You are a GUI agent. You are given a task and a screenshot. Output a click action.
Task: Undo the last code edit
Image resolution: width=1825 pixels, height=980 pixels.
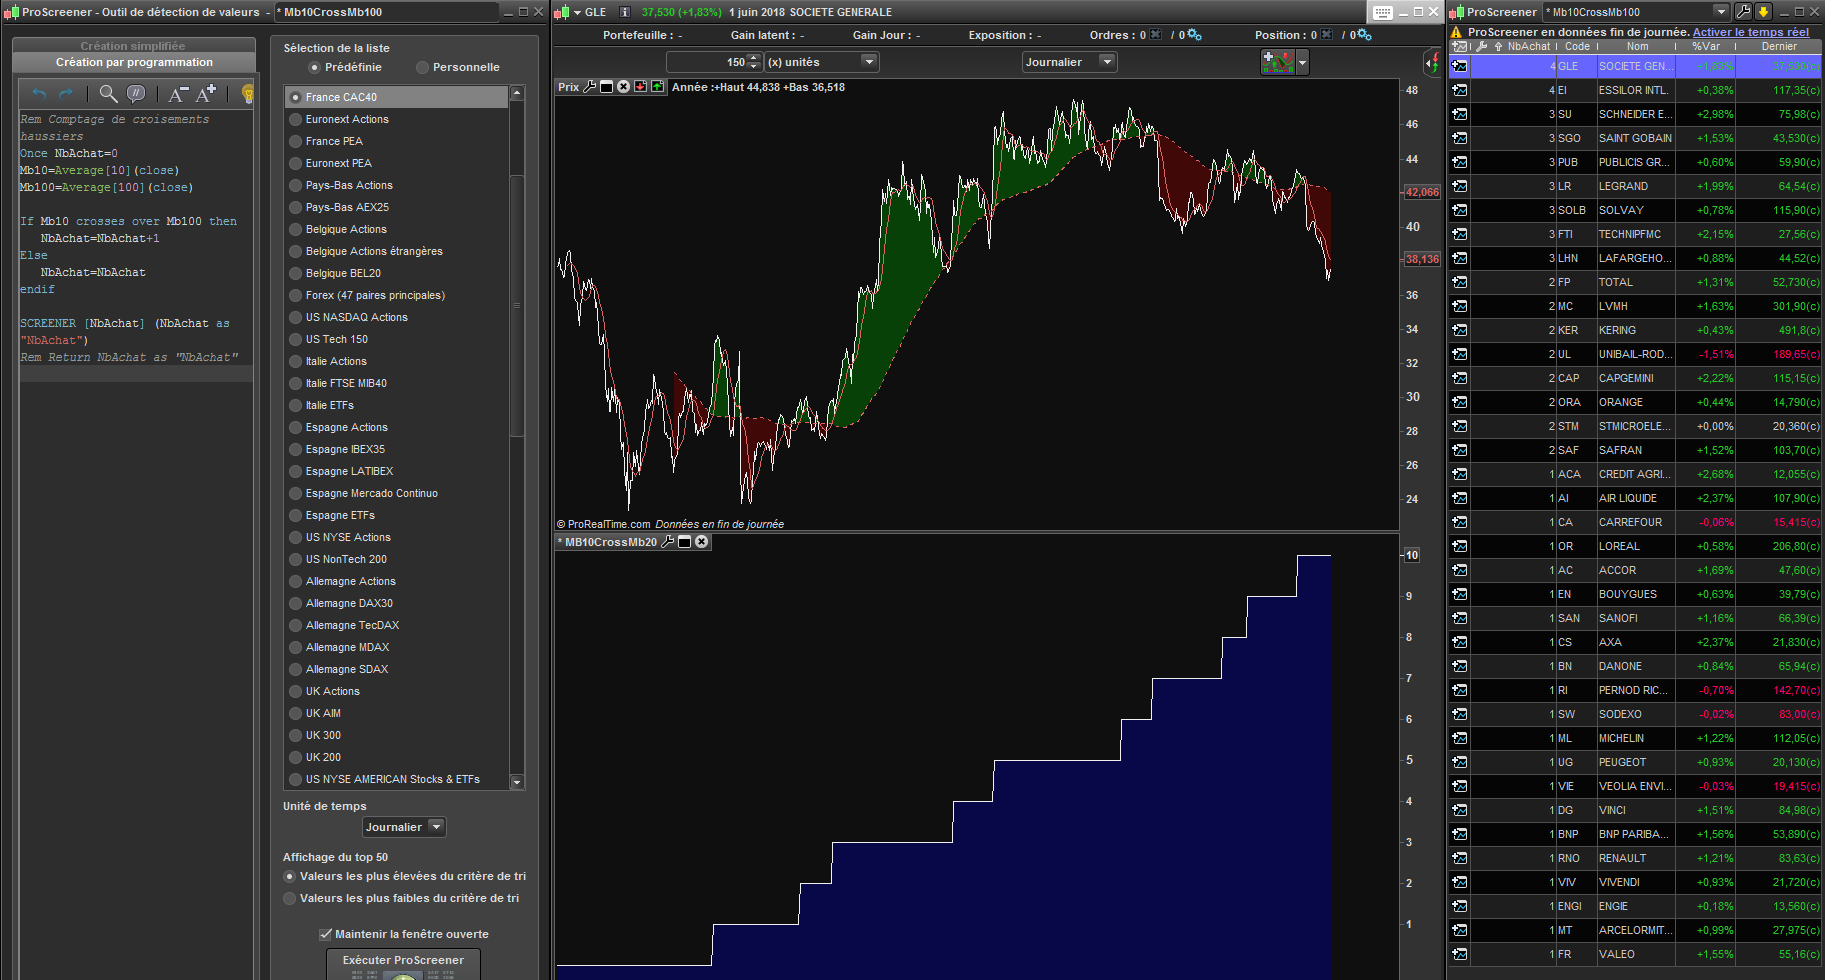39,94
